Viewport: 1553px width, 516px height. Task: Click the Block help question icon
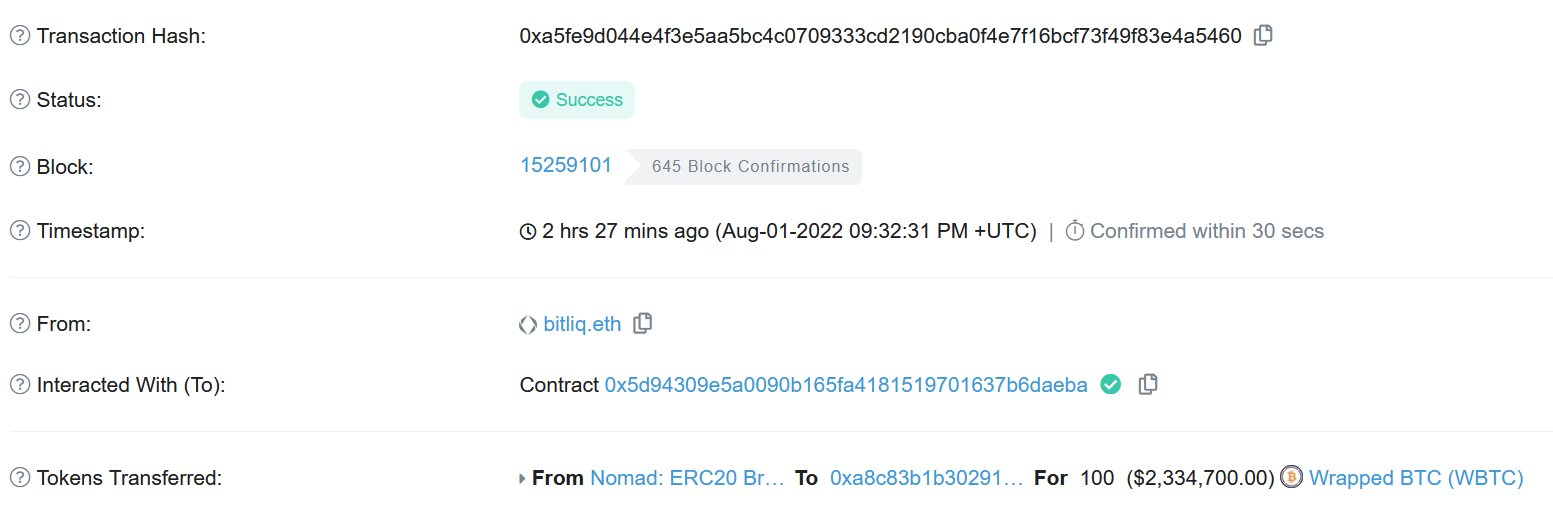coord(19,167)
